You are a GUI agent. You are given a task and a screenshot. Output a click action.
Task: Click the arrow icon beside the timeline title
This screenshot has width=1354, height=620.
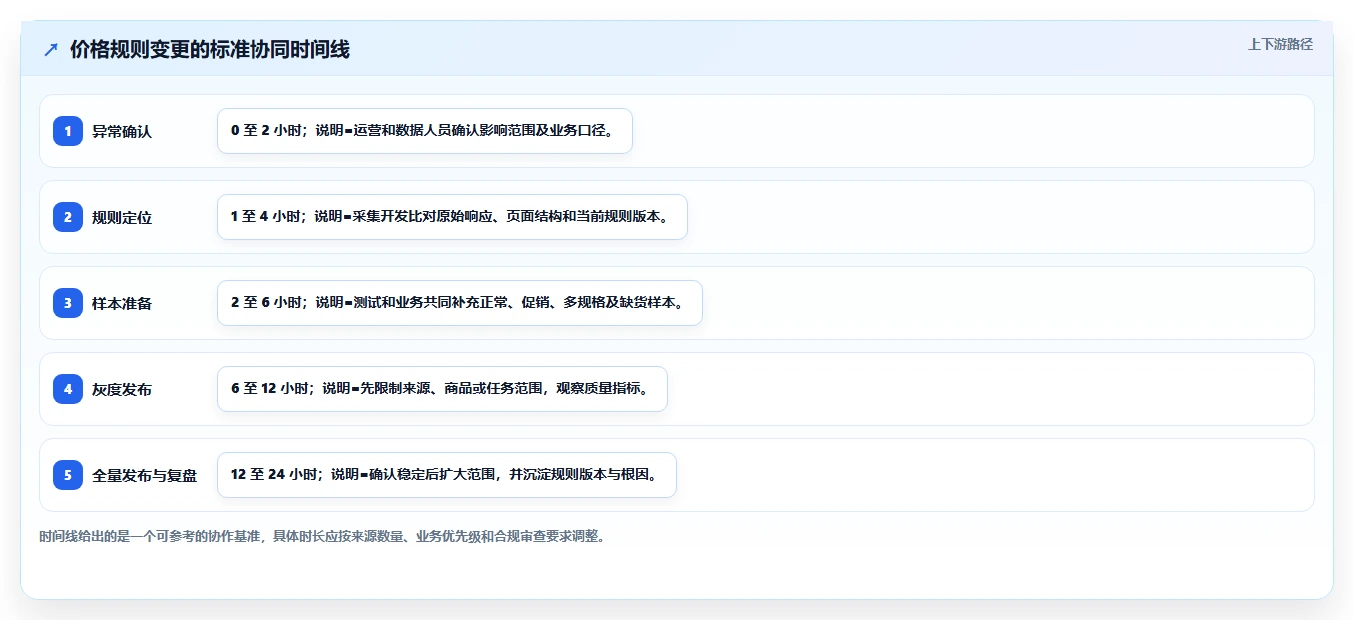point(51,50)
